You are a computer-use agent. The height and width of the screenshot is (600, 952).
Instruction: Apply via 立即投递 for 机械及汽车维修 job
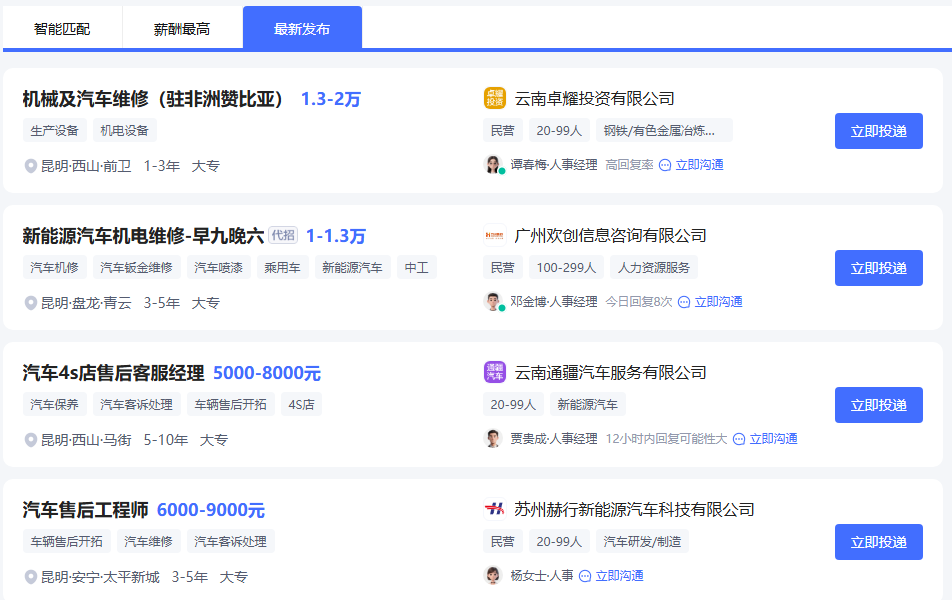pos(878,131)
